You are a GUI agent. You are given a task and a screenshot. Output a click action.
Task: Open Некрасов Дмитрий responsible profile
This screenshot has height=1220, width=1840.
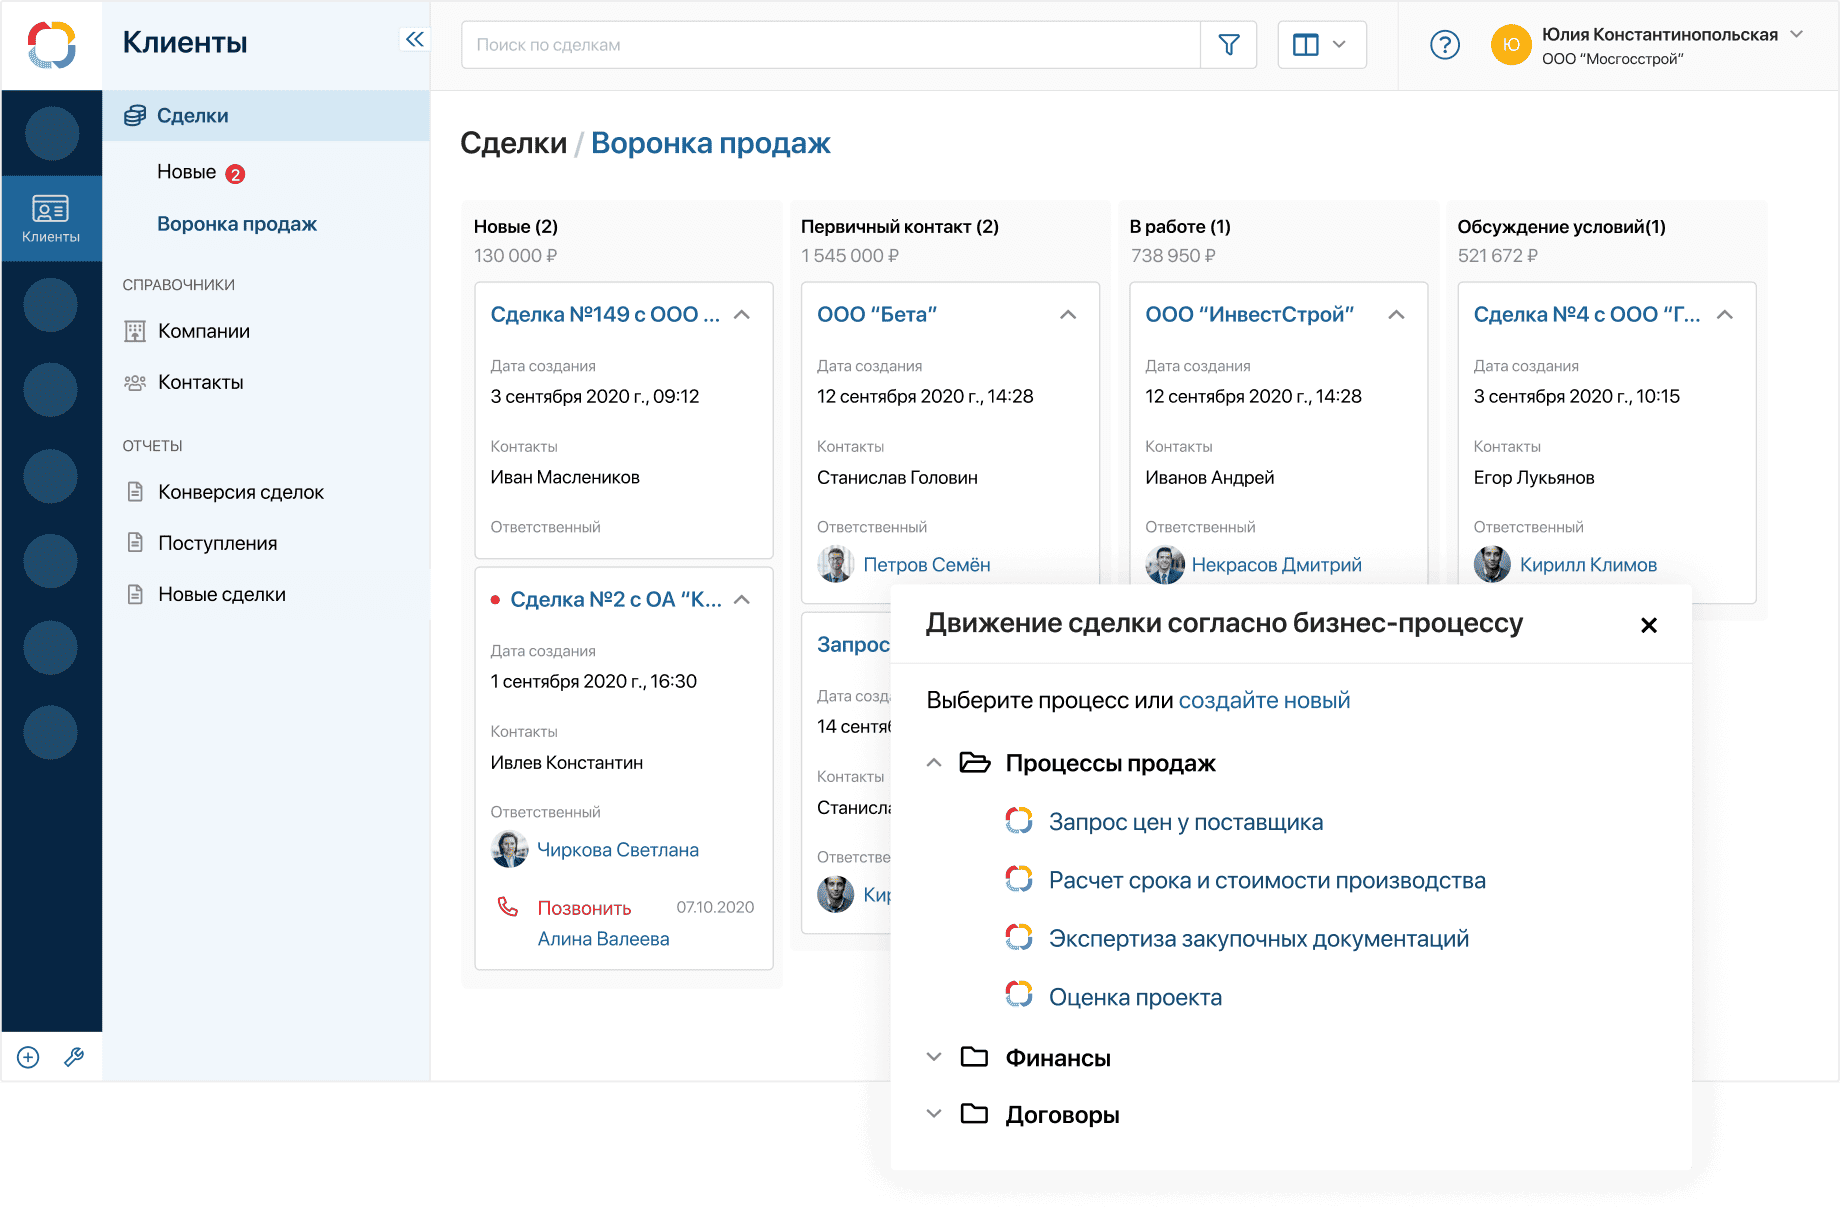point(1276,564)
